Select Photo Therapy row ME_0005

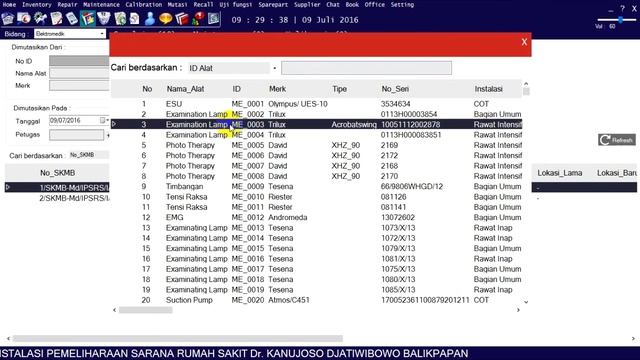(316, 145)
